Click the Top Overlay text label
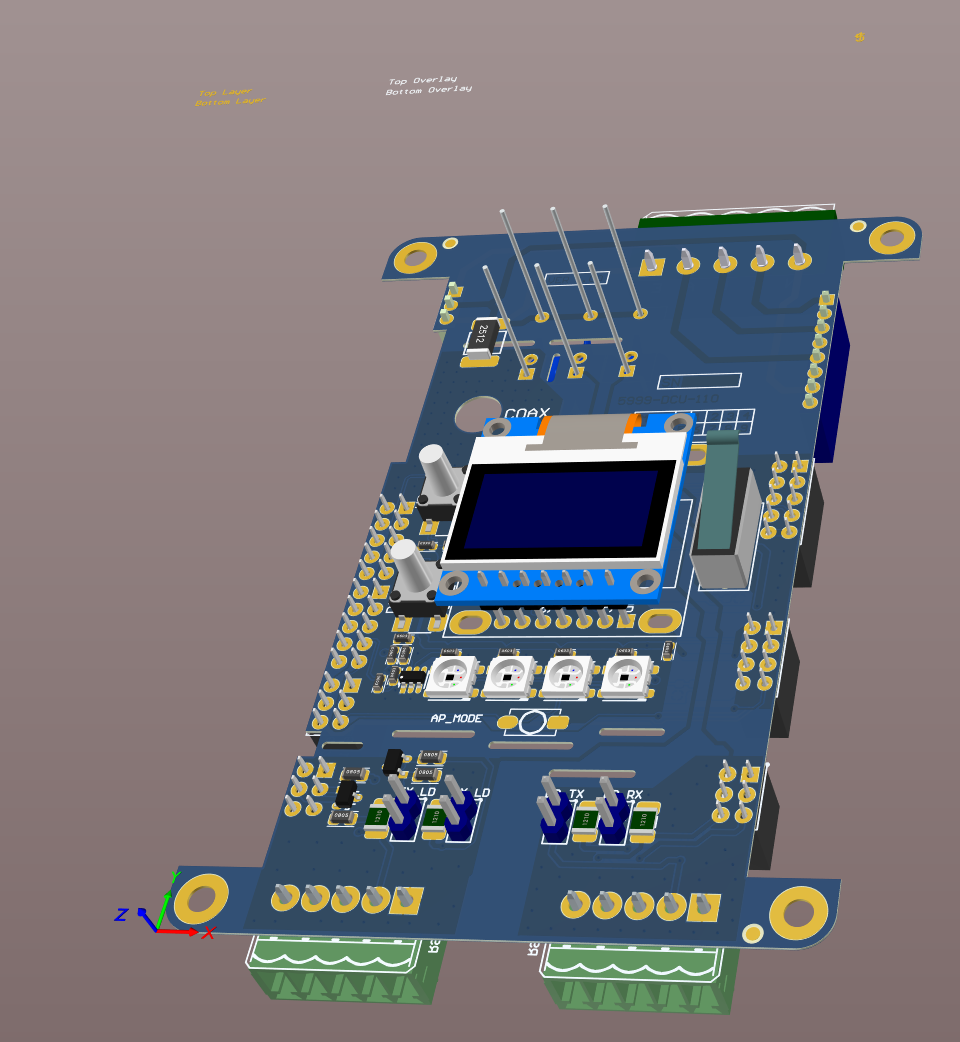The image size is (960, 1042). click(422, 80)
